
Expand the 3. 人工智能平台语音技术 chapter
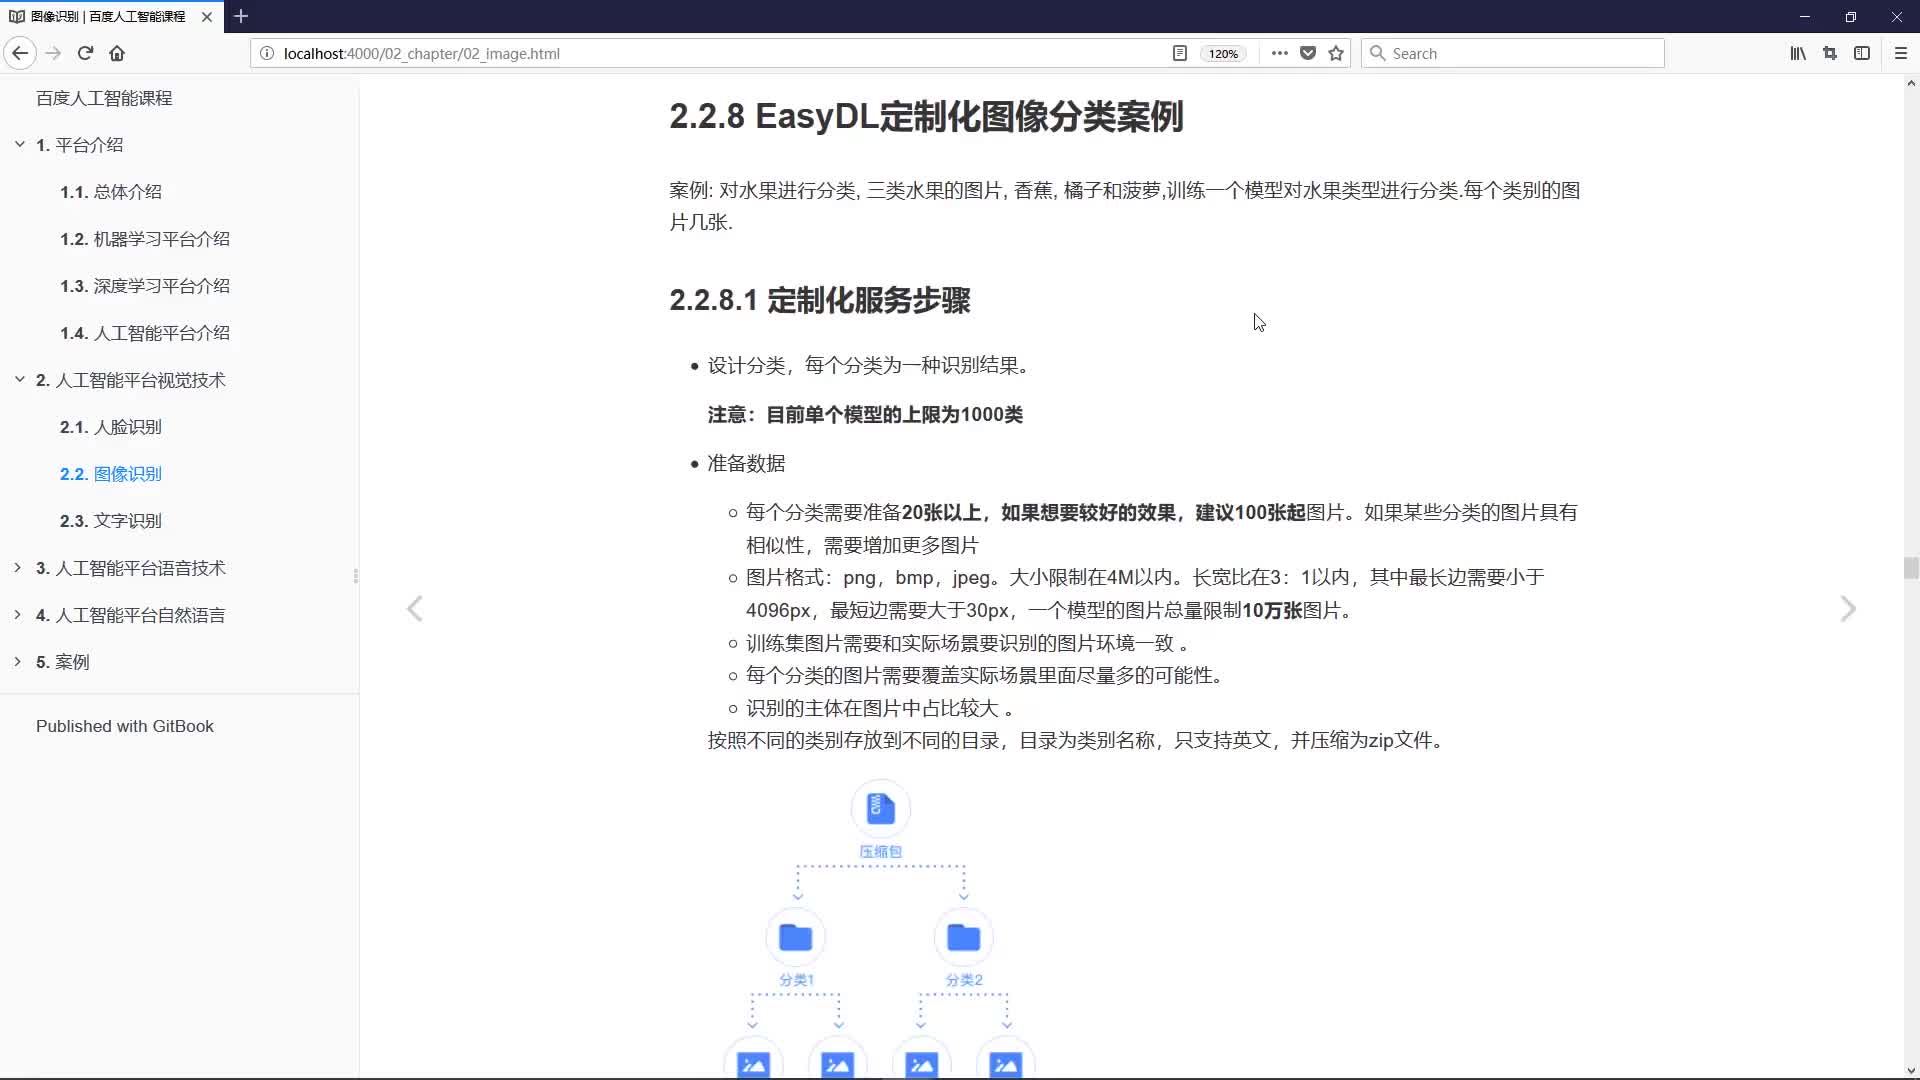[18, 567]
